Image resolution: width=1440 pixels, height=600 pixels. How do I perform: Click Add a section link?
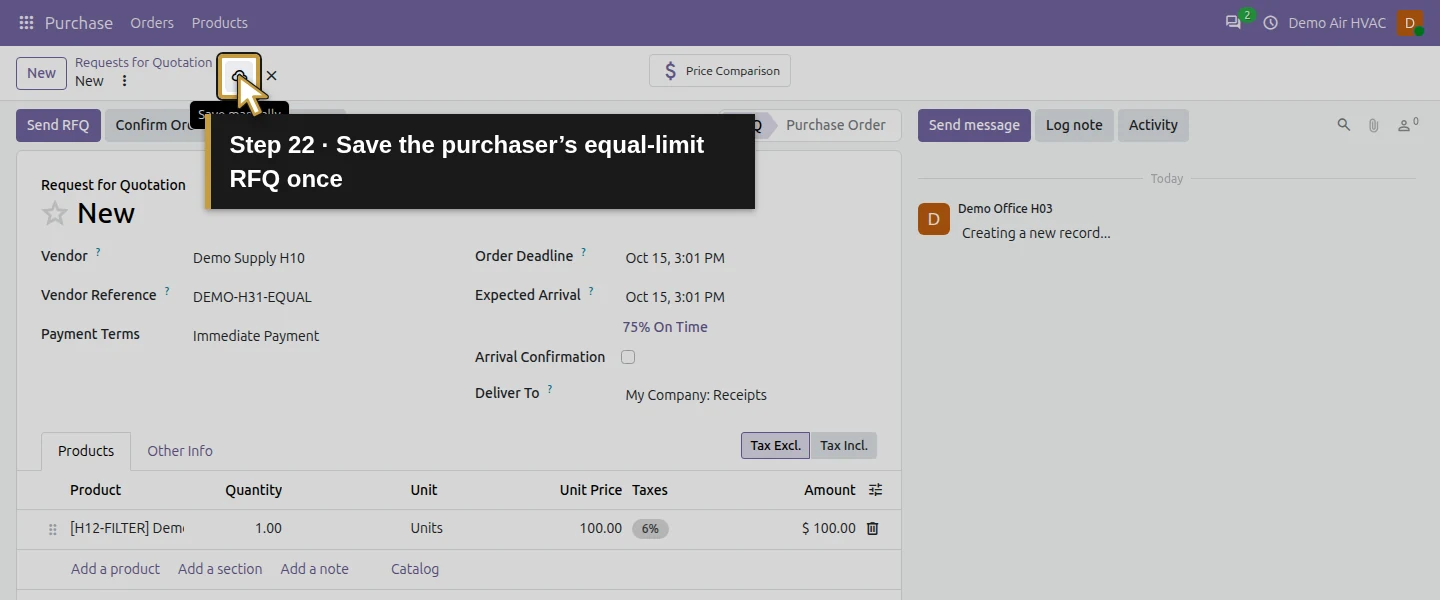[220, 569]
